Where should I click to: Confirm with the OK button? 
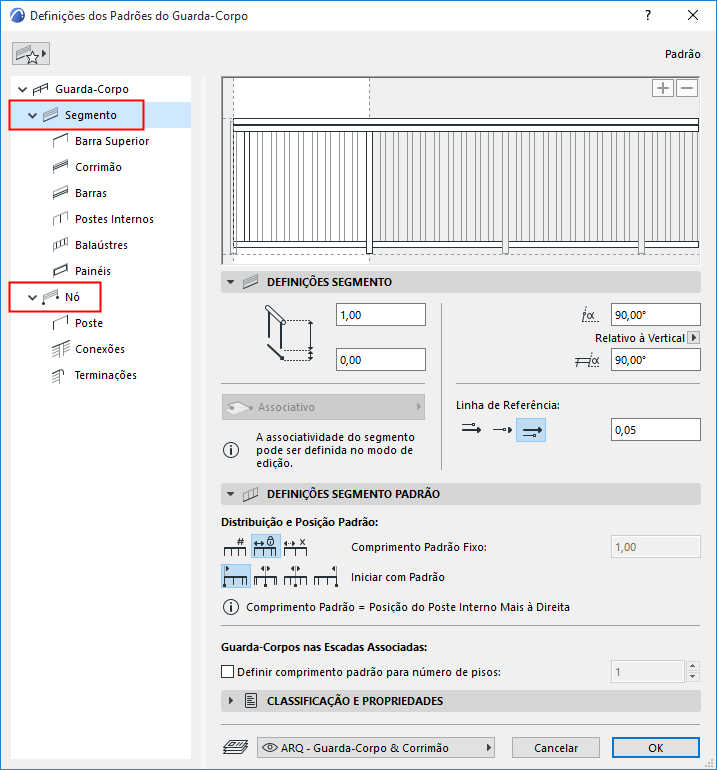(x=656, y=747)
